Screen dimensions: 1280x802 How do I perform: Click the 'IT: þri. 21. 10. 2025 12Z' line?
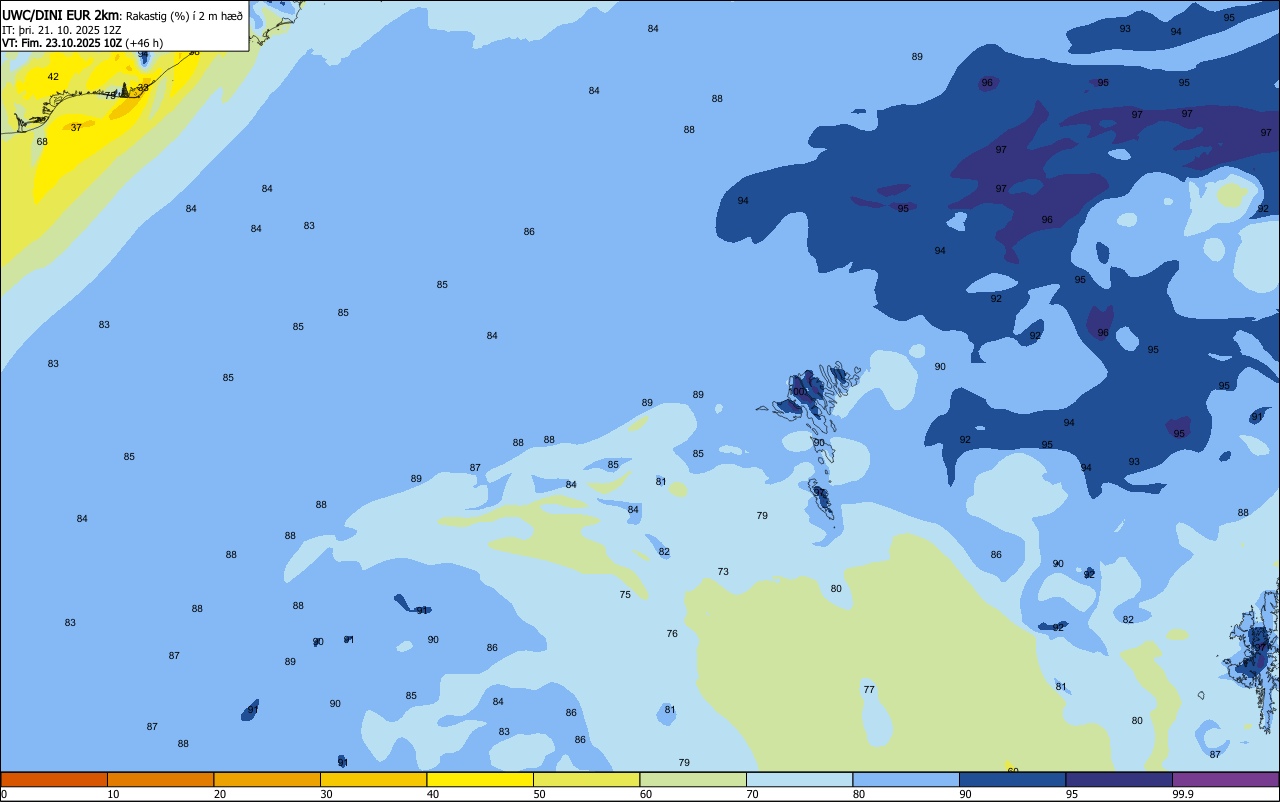[62, 30]
